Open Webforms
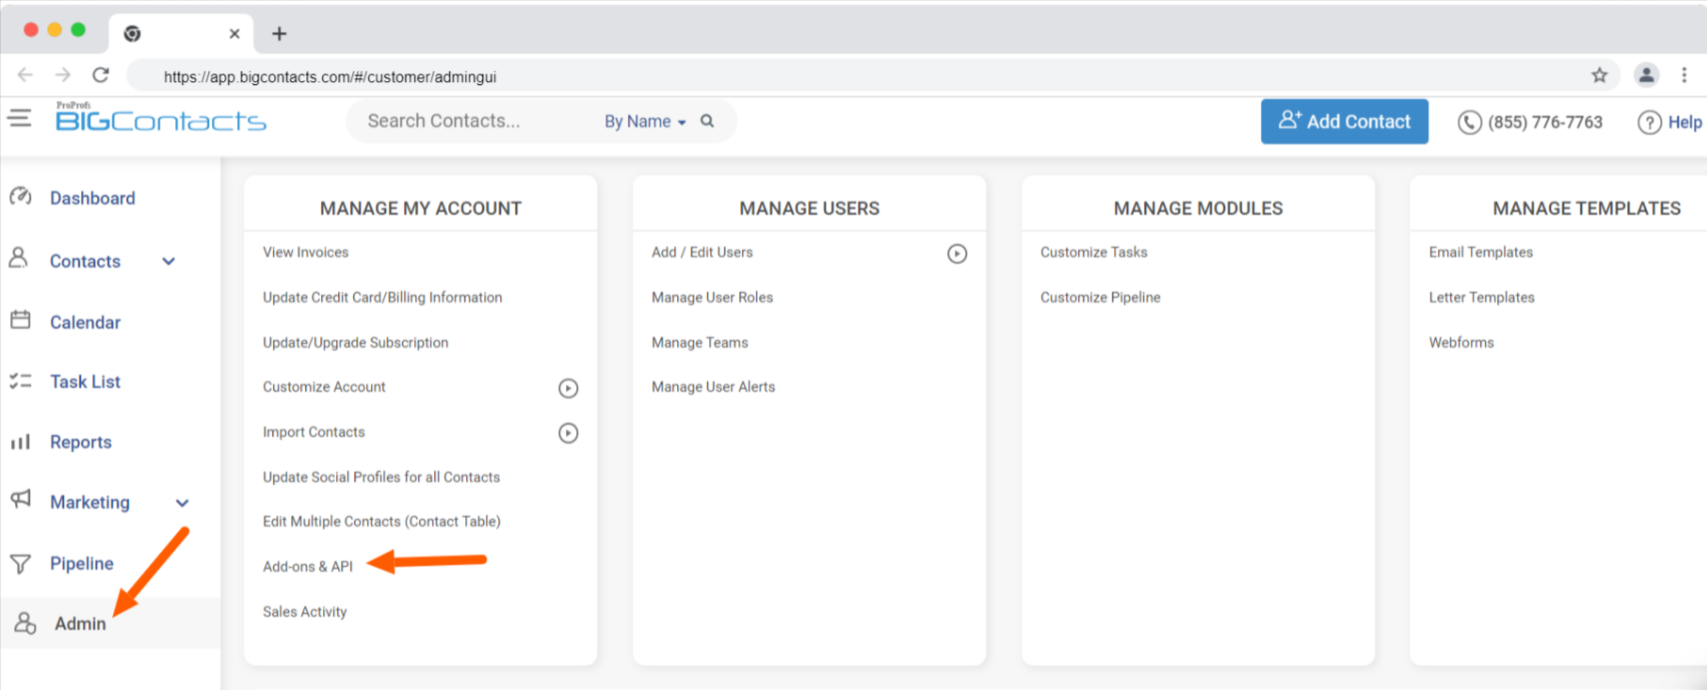The height and width of the screenshot is (690, 1707). click(x=1461, y=342)
